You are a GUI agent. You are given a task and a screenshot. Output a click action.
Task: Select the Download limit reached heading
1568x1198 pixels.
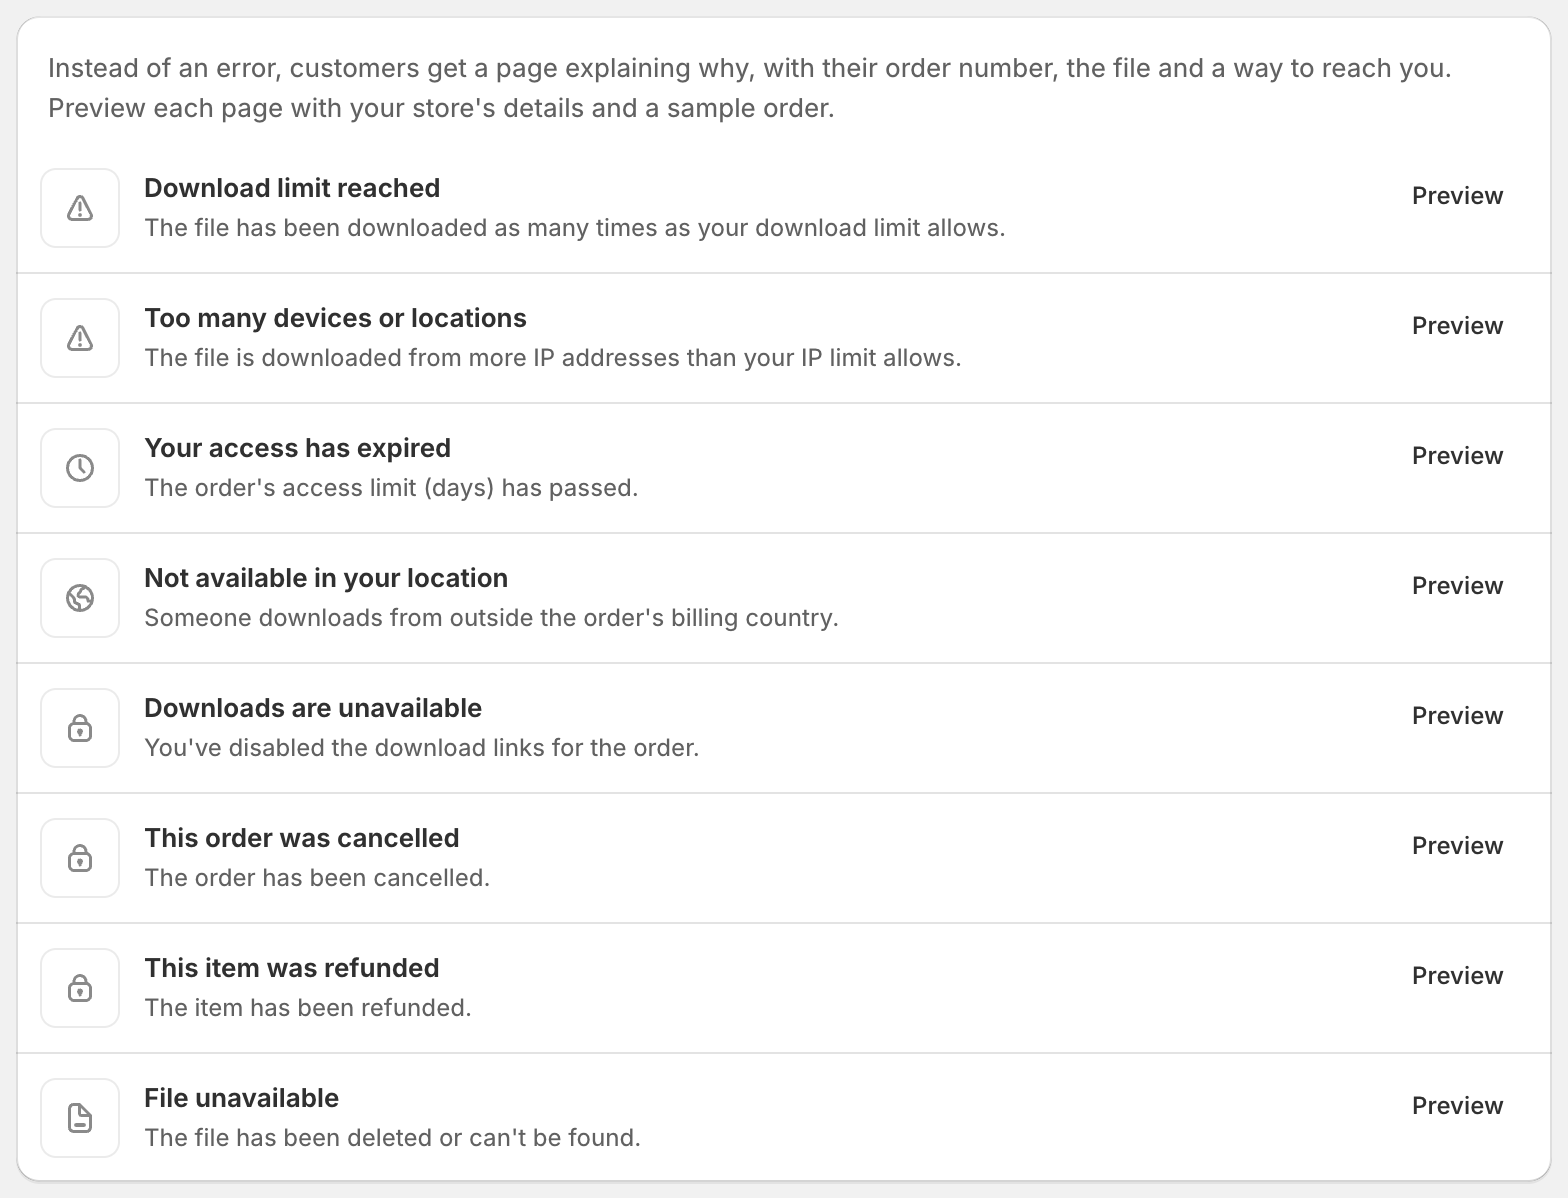292,188
